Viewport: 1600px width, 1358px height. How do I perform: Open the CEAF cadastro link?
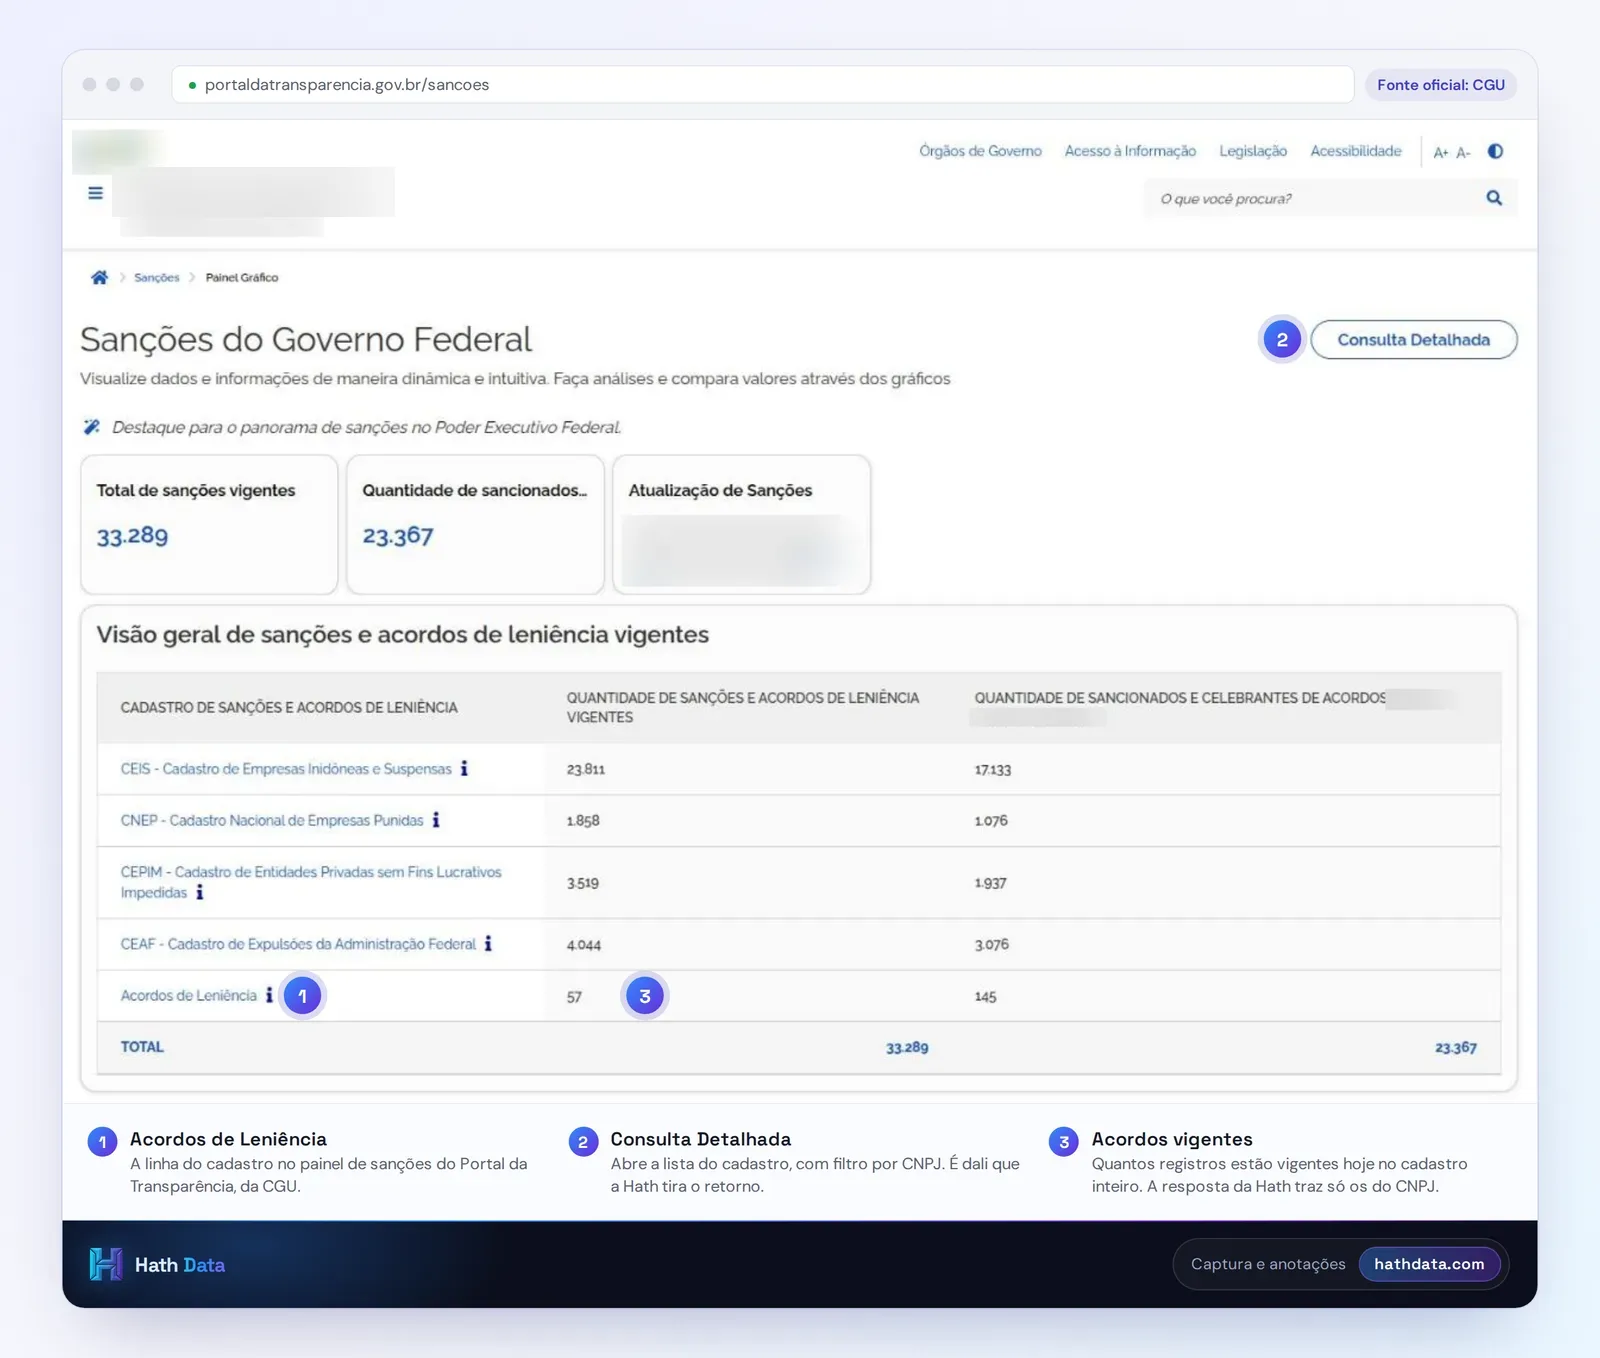[x=298, y=944]
